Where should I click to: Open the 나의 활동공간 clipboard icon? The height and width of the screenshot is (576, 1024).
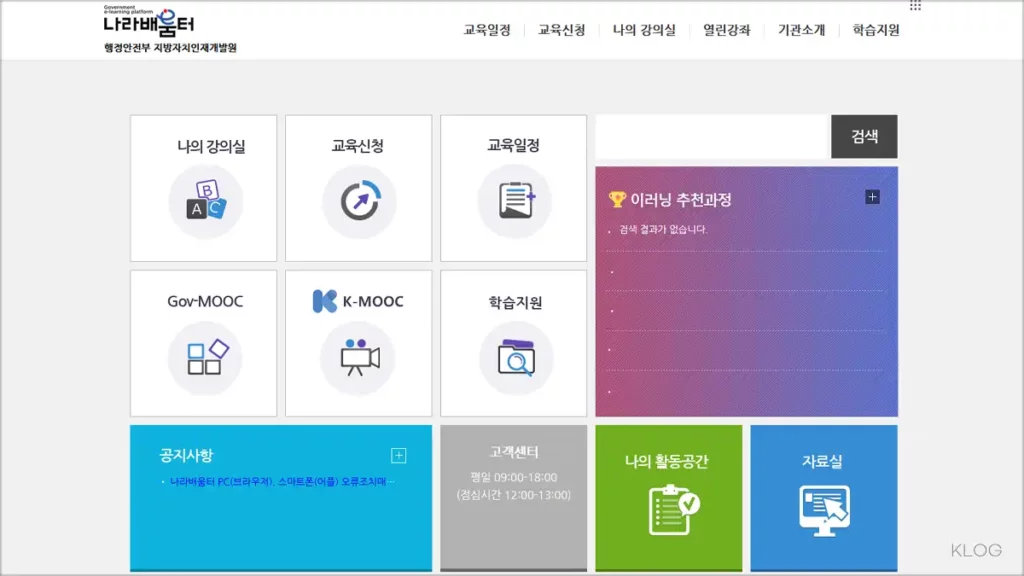coord(674,510)
